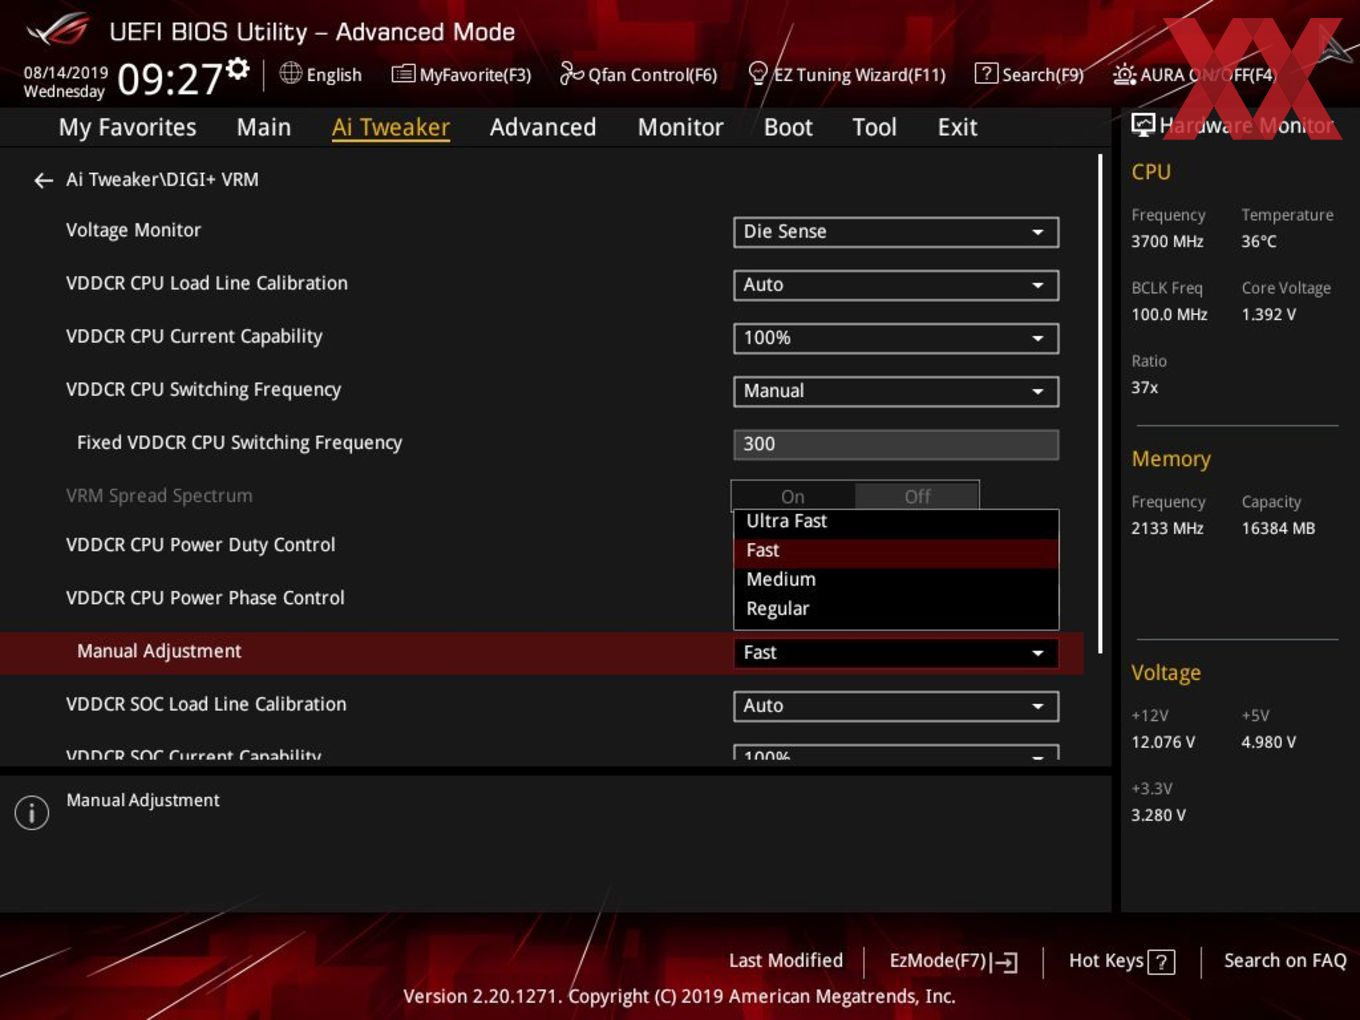Switch to EzMode(F7)
Screen dimensions: 1360x1020
953,961
